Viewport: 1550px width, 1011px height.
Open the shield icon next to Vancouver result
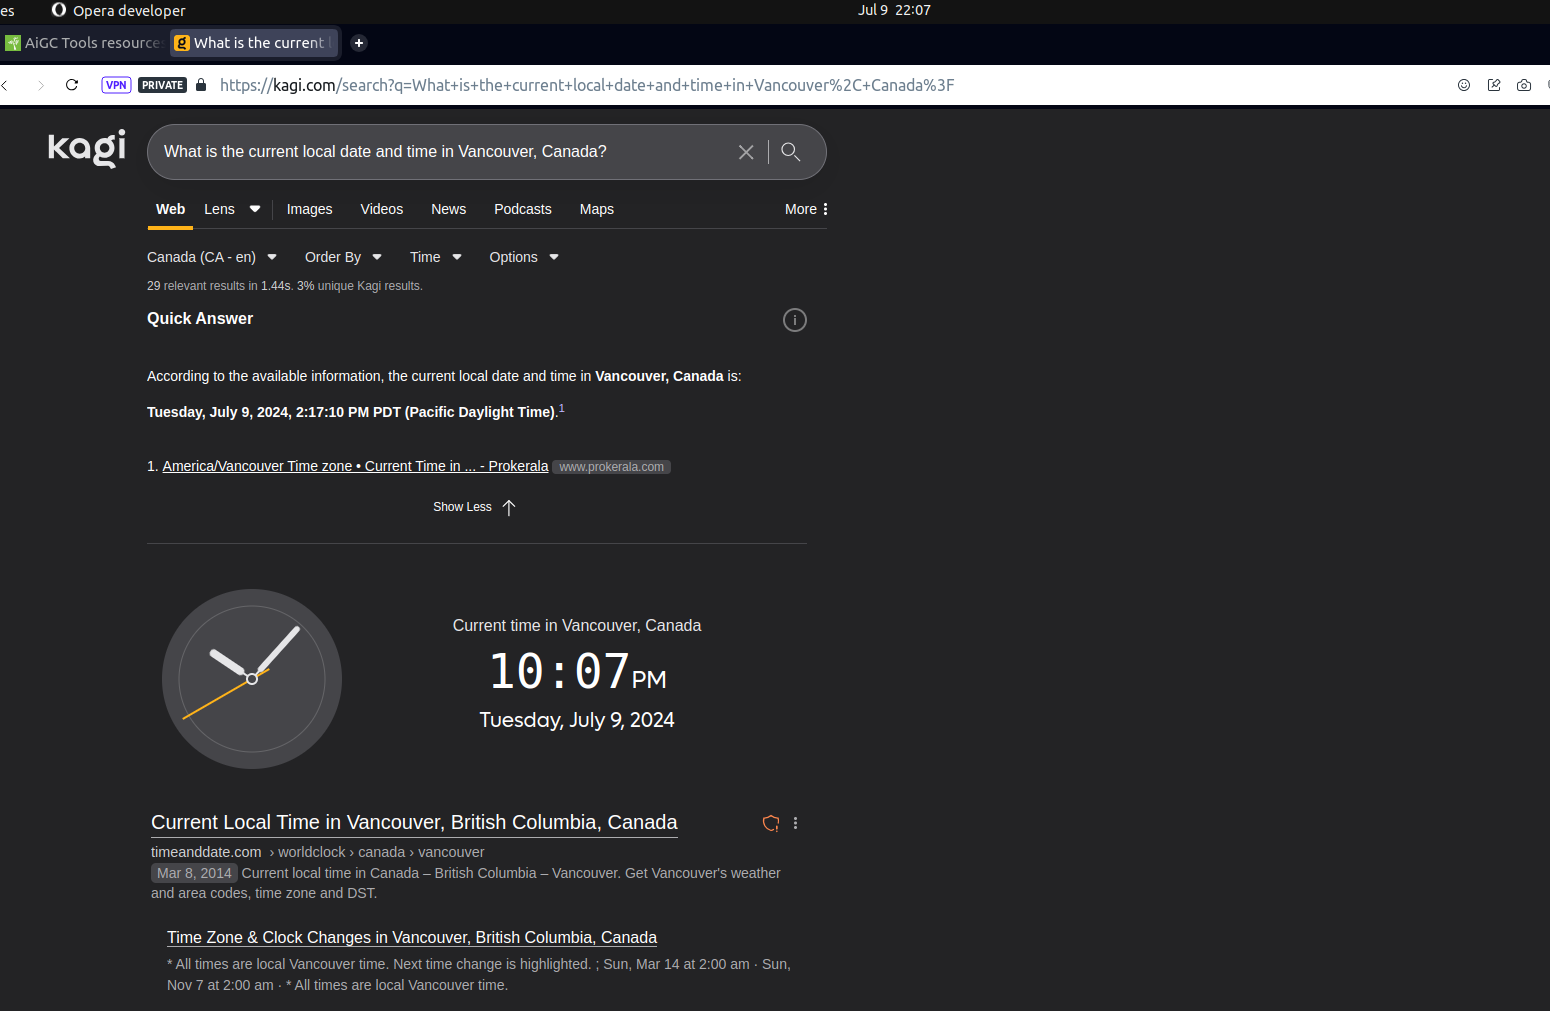pyautogui.click(x=771, y=823)
